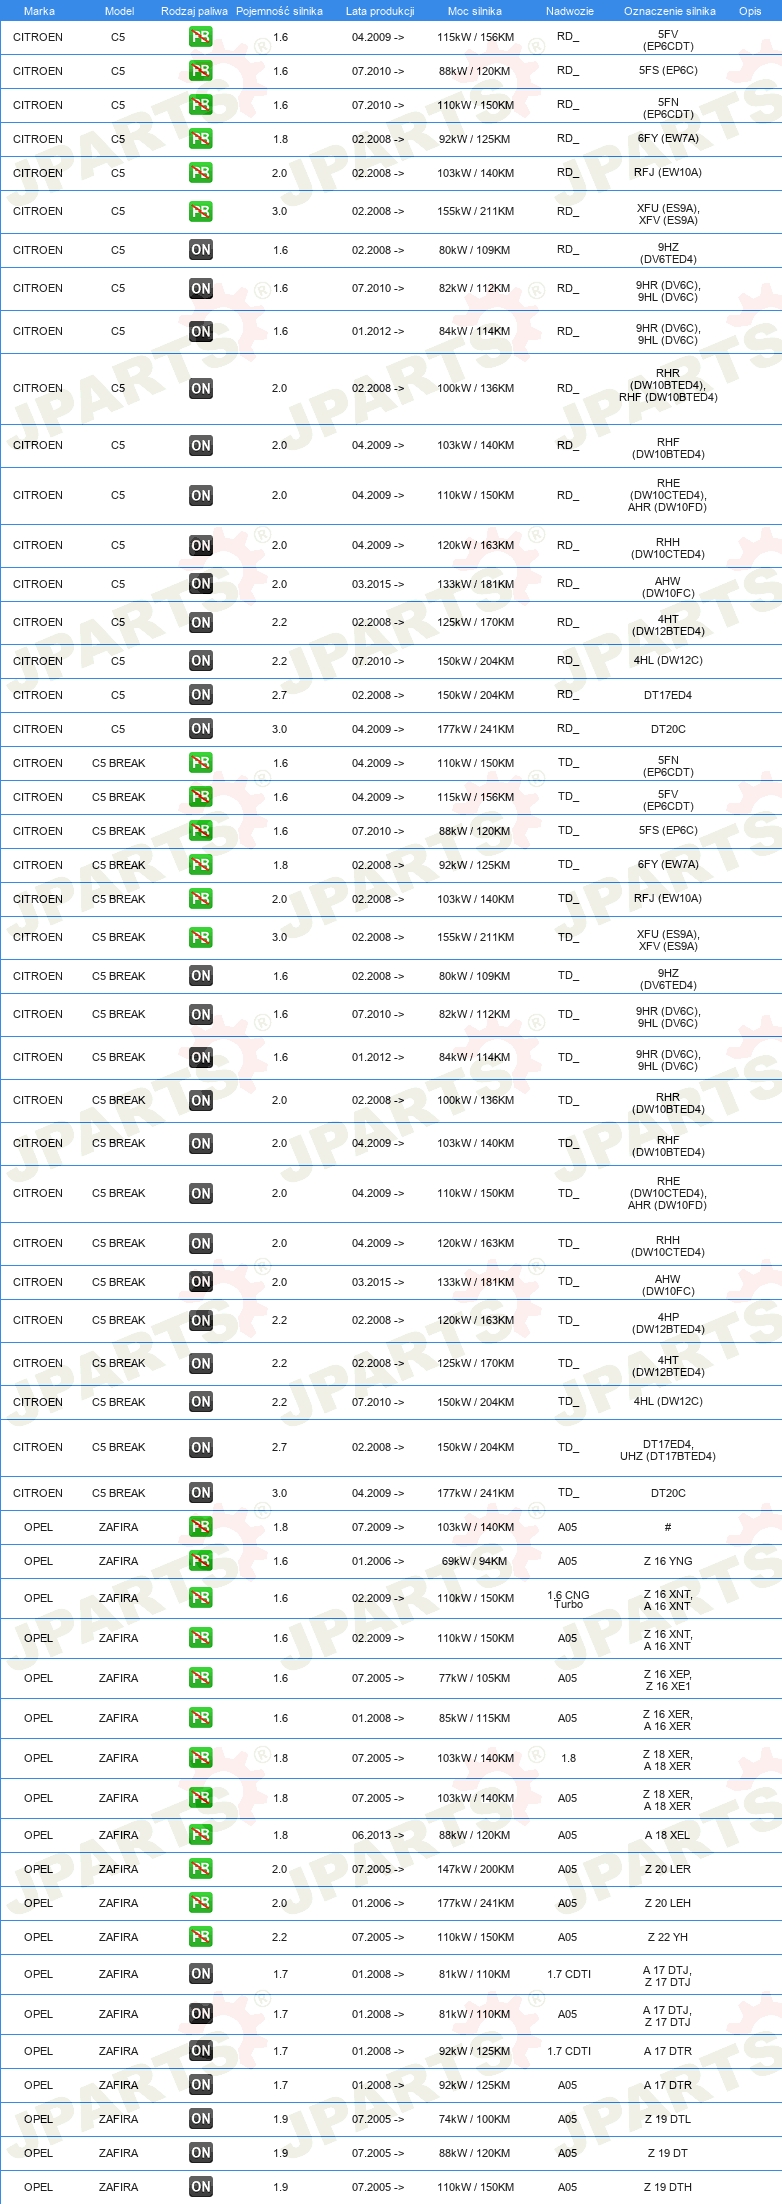Screen dimensions: 782x2204
Task: Click '74kW / 100KM' in the Zafira row
Action: pyautogui.click(x=474, y=2119)
